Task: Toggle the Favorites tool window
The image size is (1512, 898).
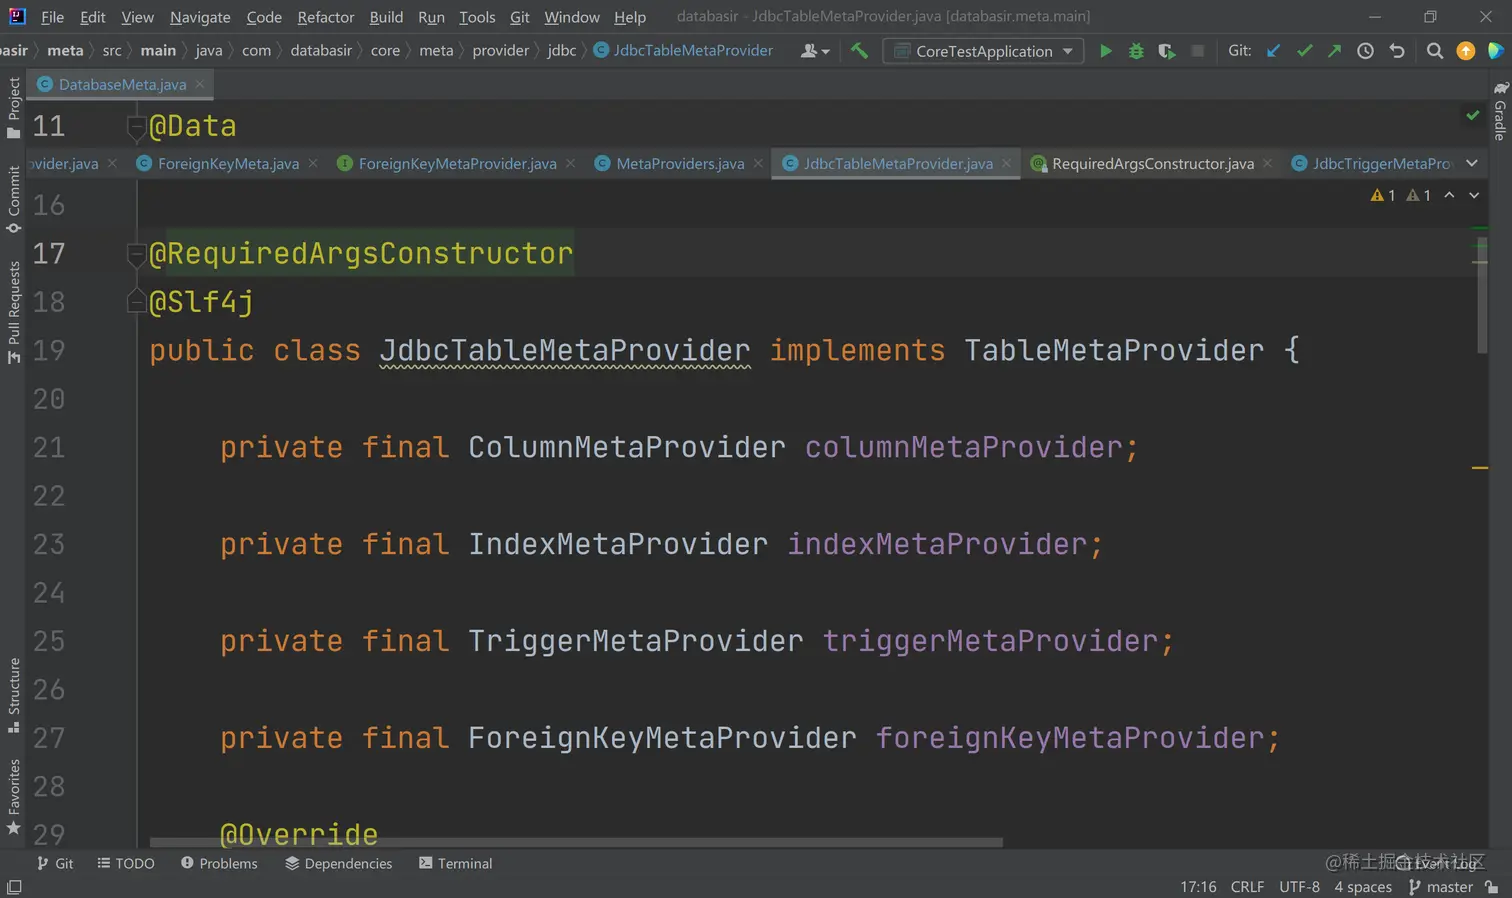Action: [x=13, y=796]
